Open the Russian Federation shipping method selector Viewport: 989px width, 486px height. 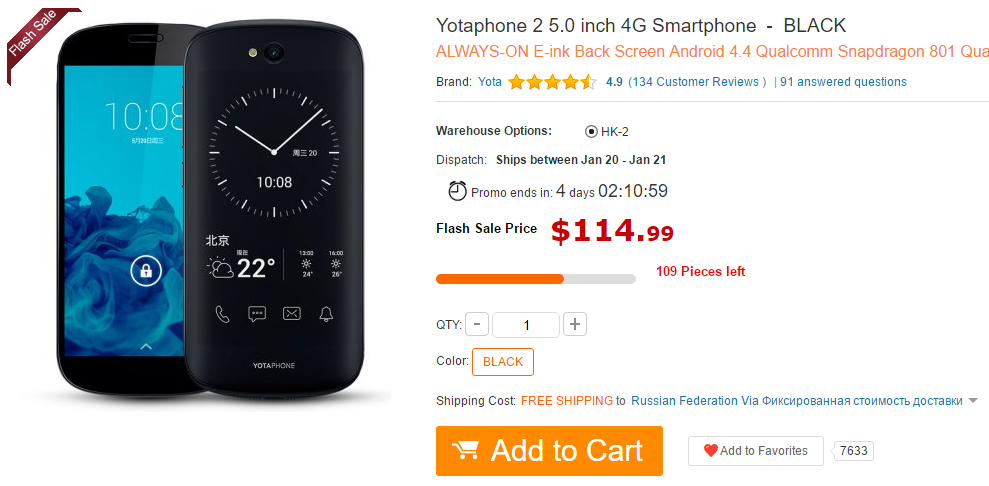click(797, 401)
